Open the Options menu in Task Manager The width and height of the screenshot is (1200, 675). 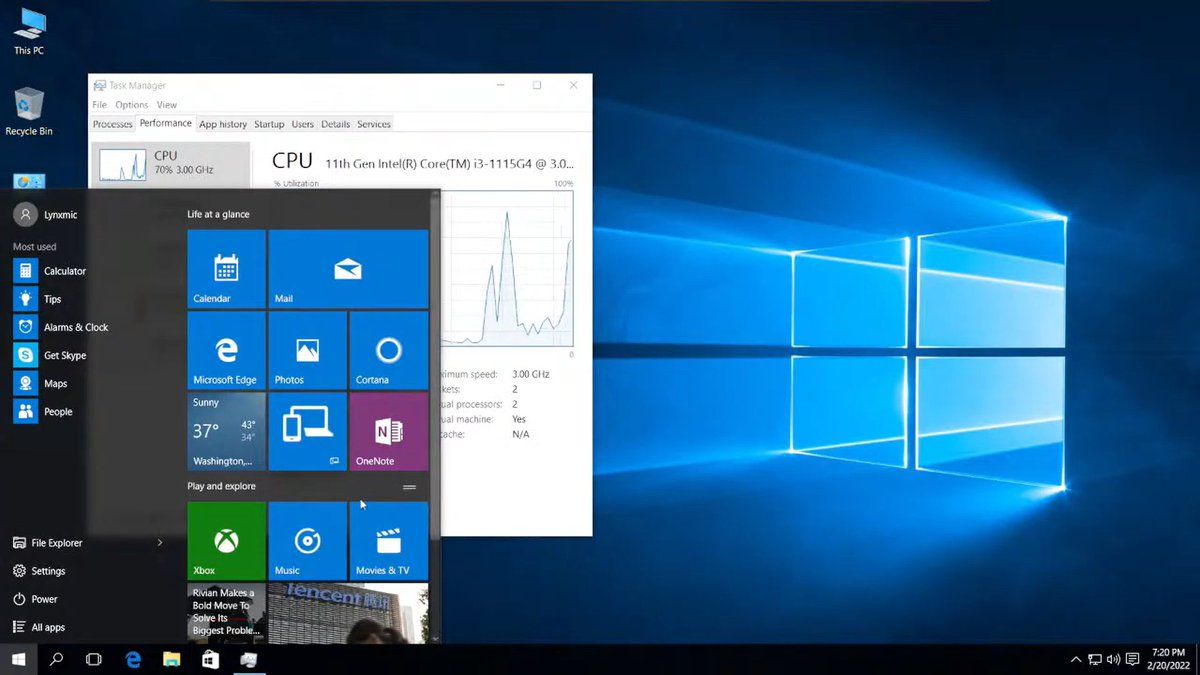pyautogui.click(x=131, y=105)
